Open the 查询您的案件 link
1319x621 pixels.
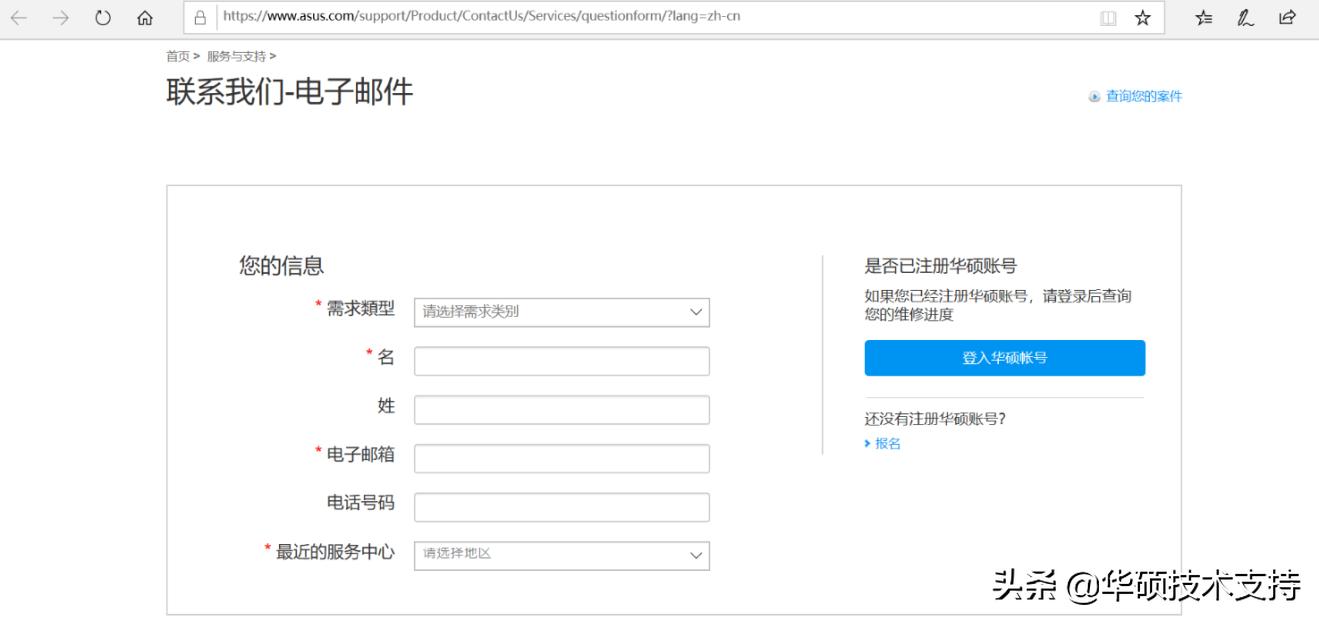click(x=1143, y=96)
